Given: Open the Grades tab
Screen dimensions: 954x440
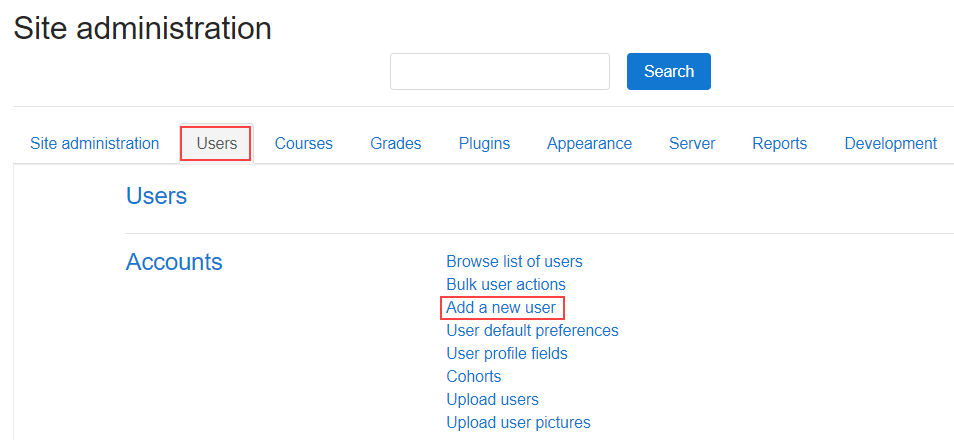Looking at the screenshot, I should point(395,144).
